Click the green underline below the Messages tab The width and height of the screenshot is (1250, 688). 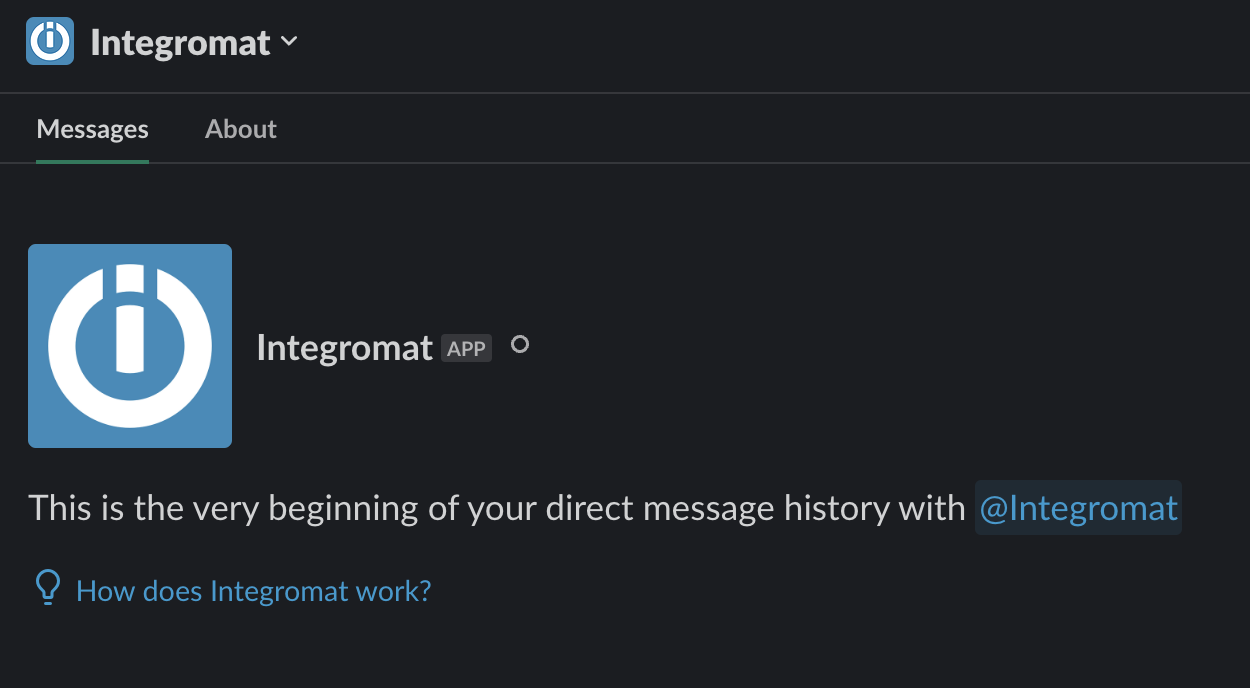coord(92,161)
